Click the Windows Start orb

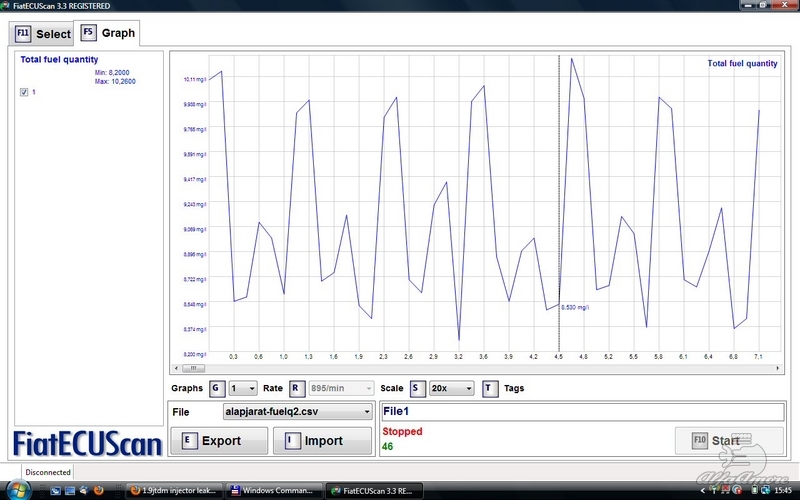(17, 490)
